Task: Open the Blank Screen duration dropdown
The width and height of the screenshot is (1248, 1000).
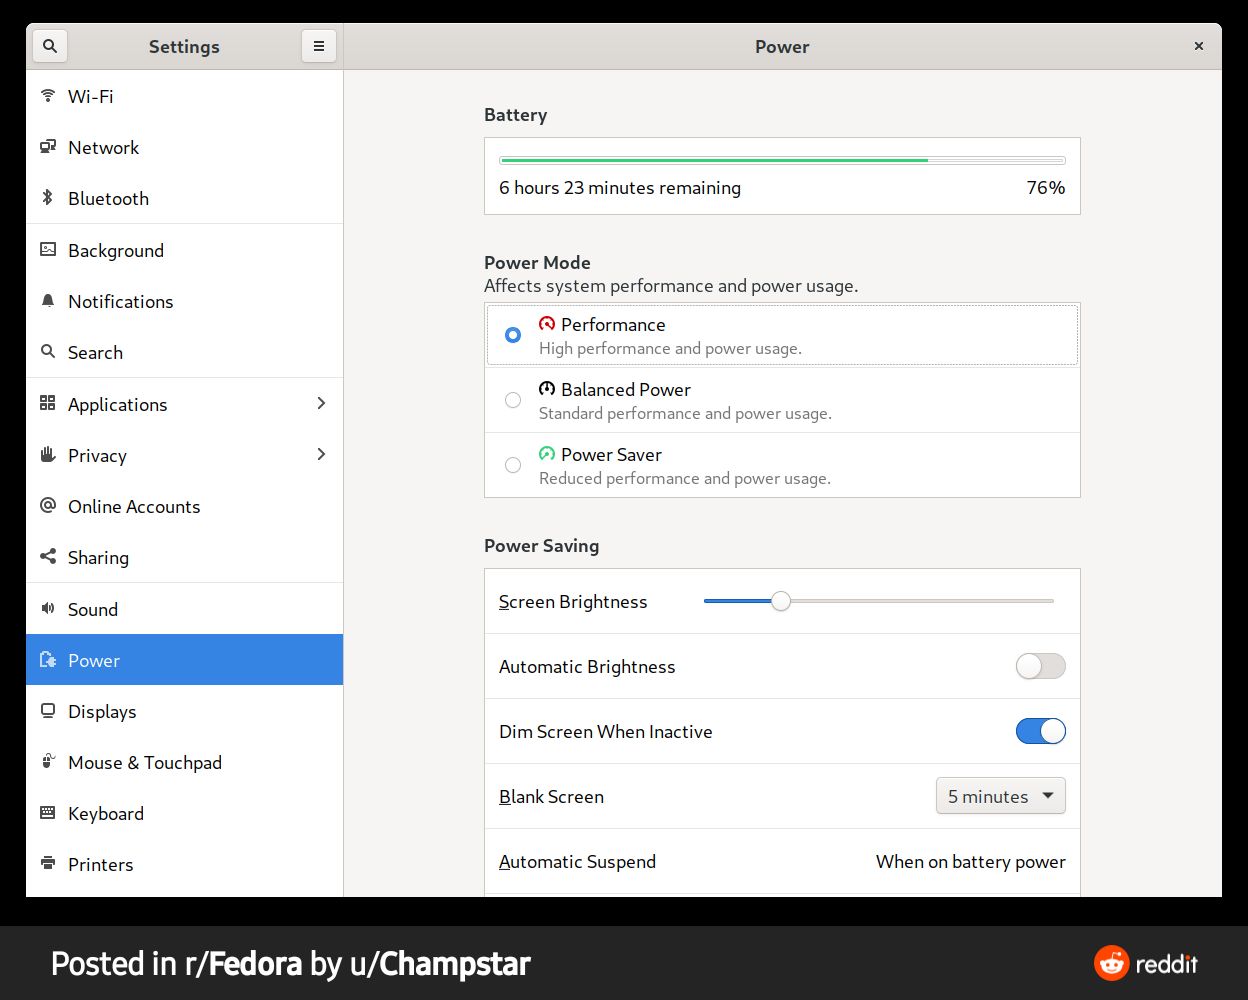Action: click(x=1000, y=796)
